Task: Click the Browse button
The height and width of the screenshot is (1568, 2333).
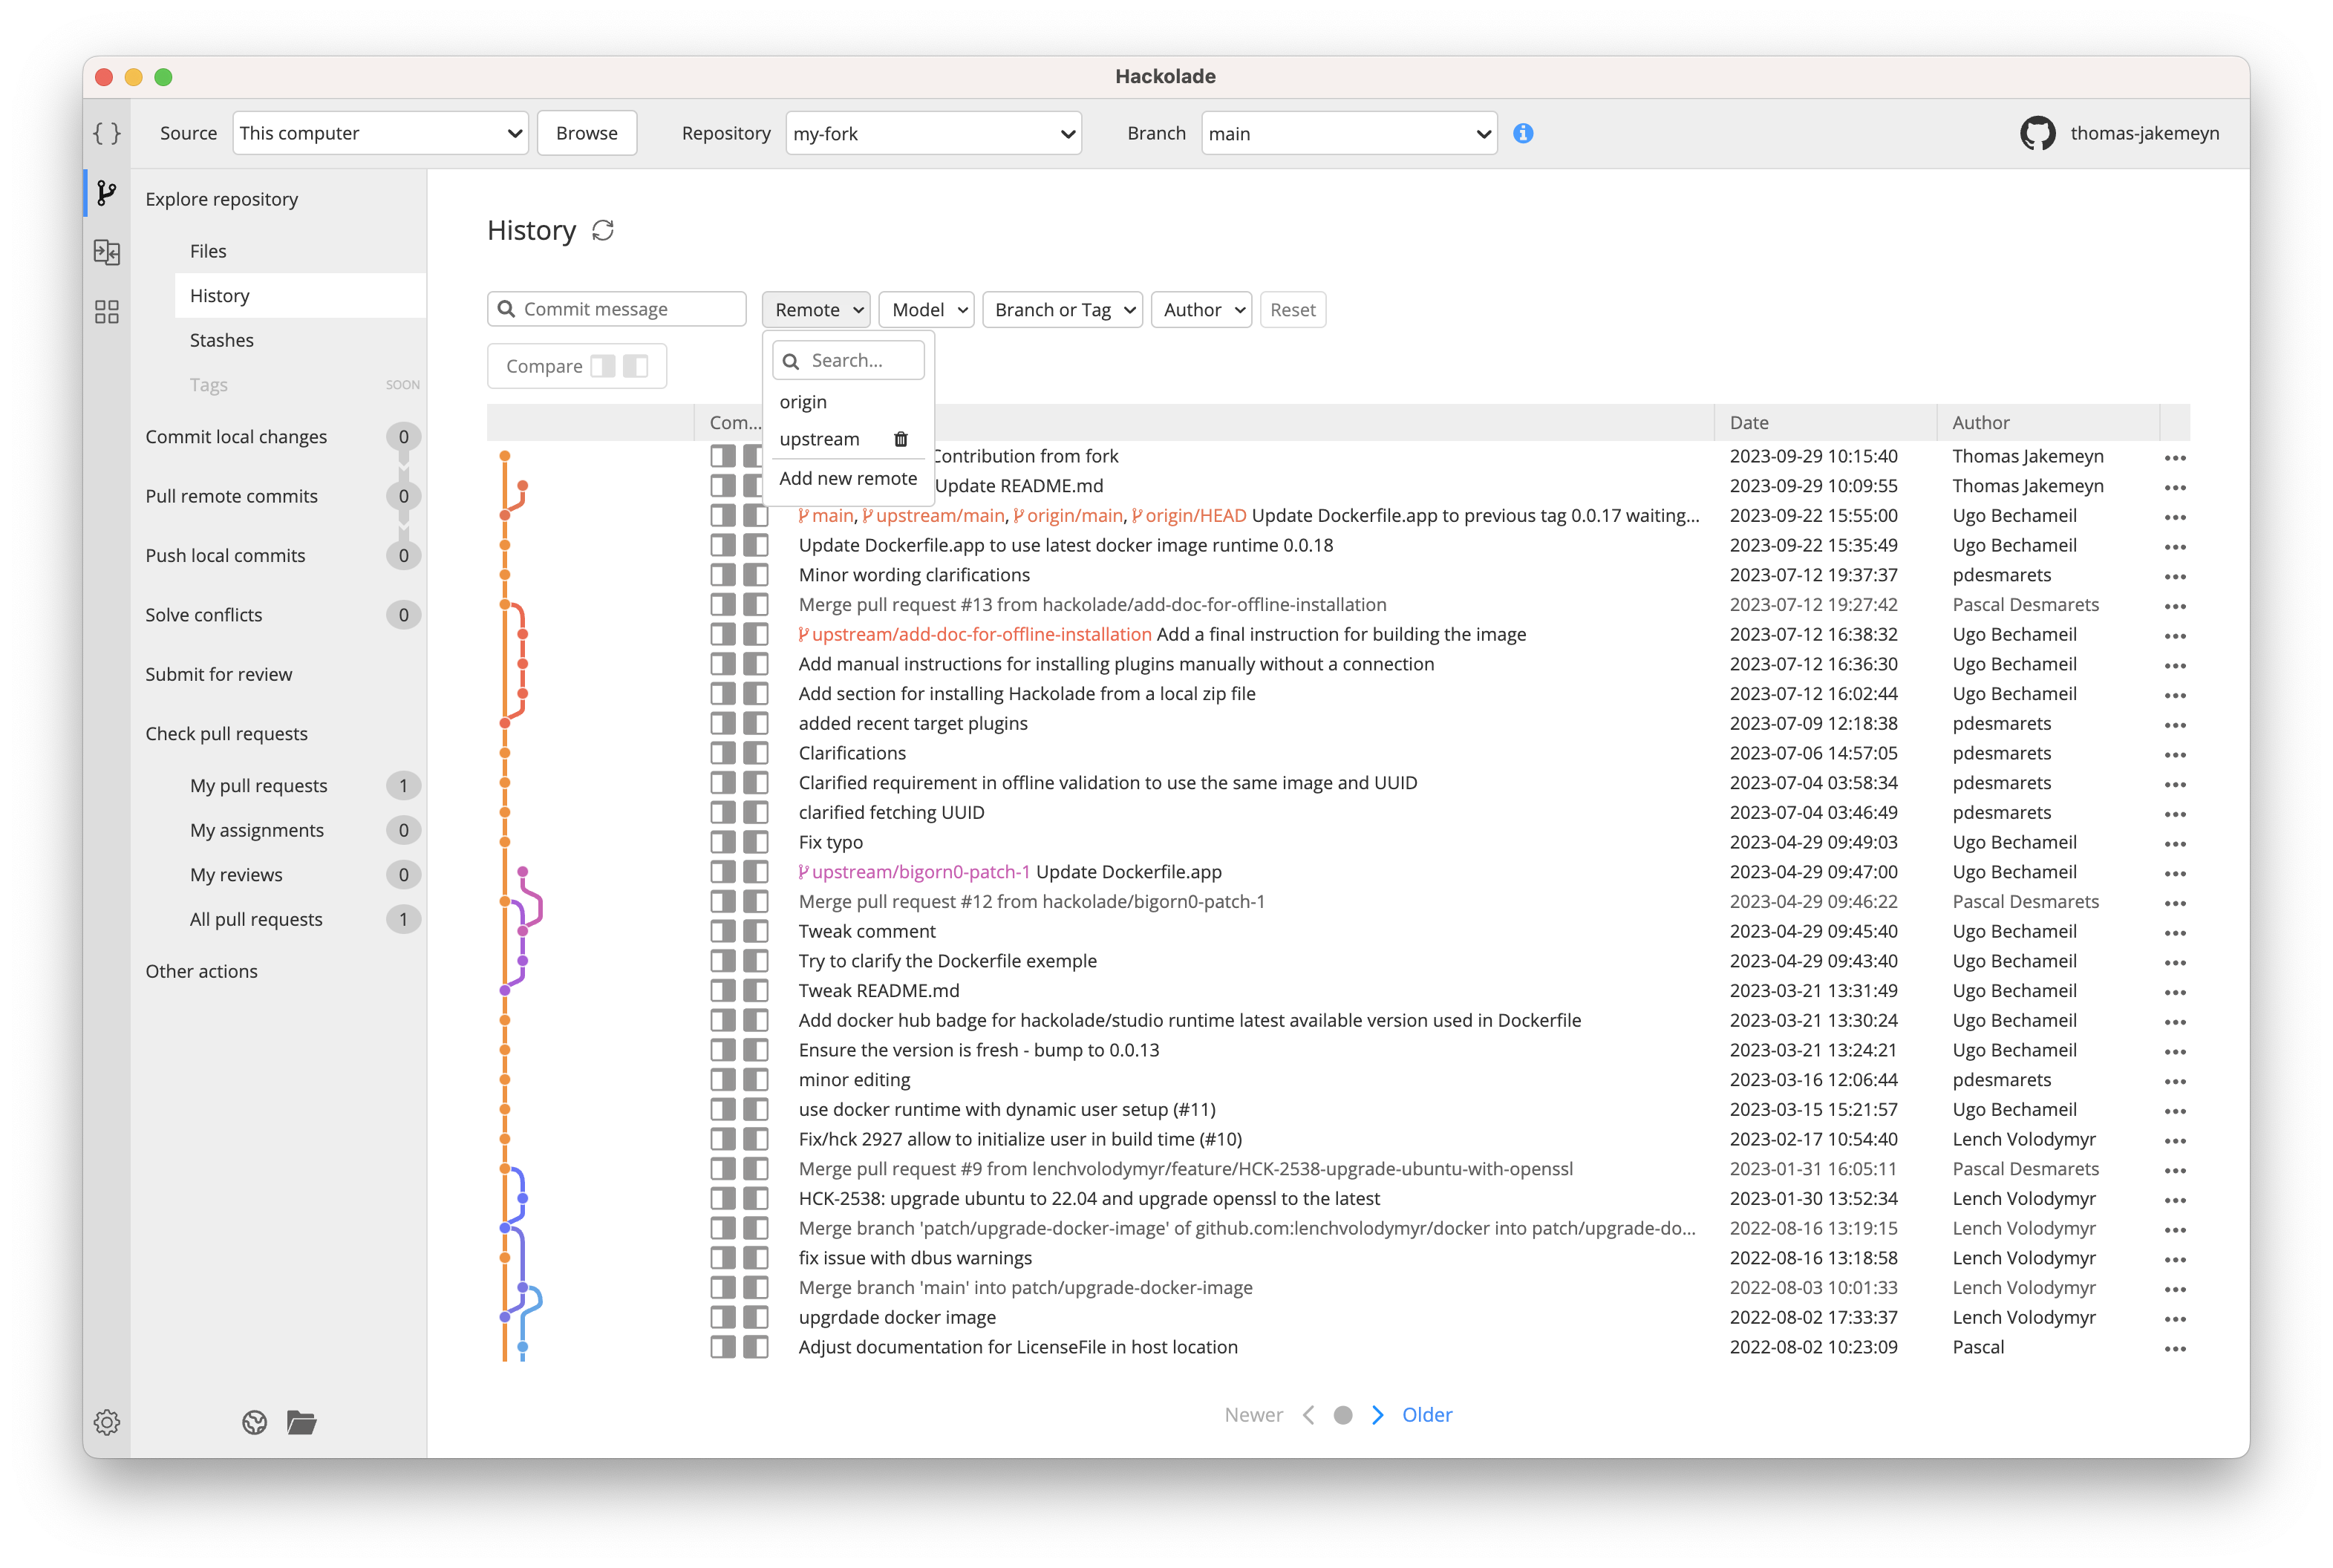Action: [587, 133]
